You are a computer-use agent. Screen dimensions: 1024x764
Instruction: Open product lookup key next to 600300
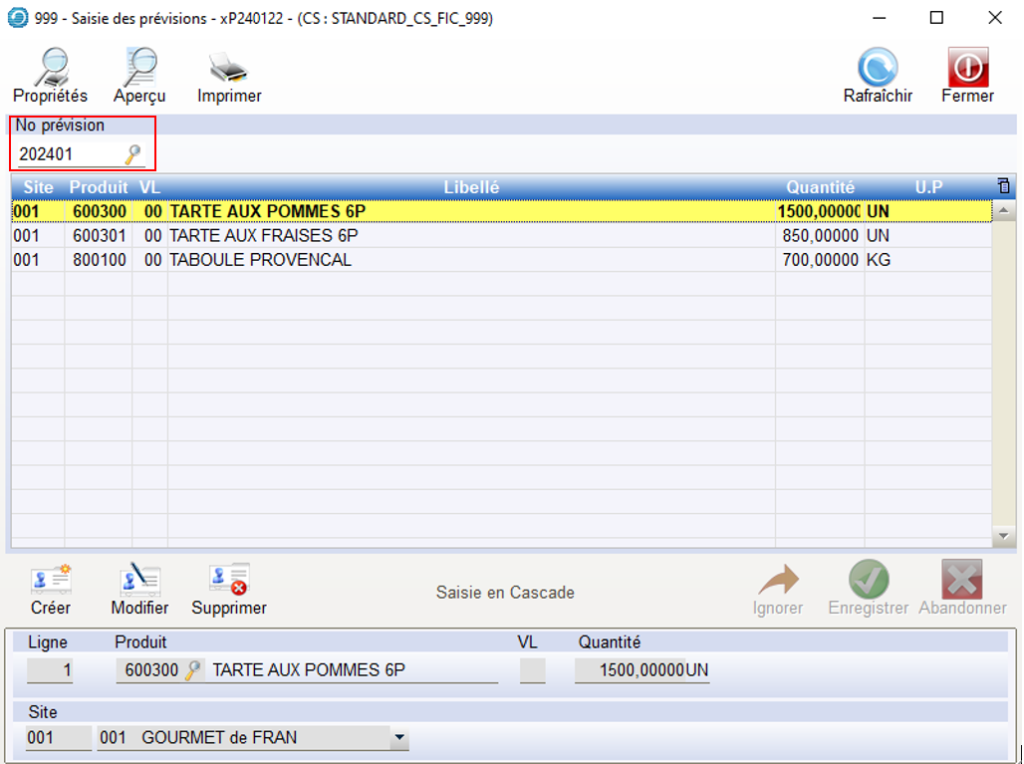(x=192, y=670)
